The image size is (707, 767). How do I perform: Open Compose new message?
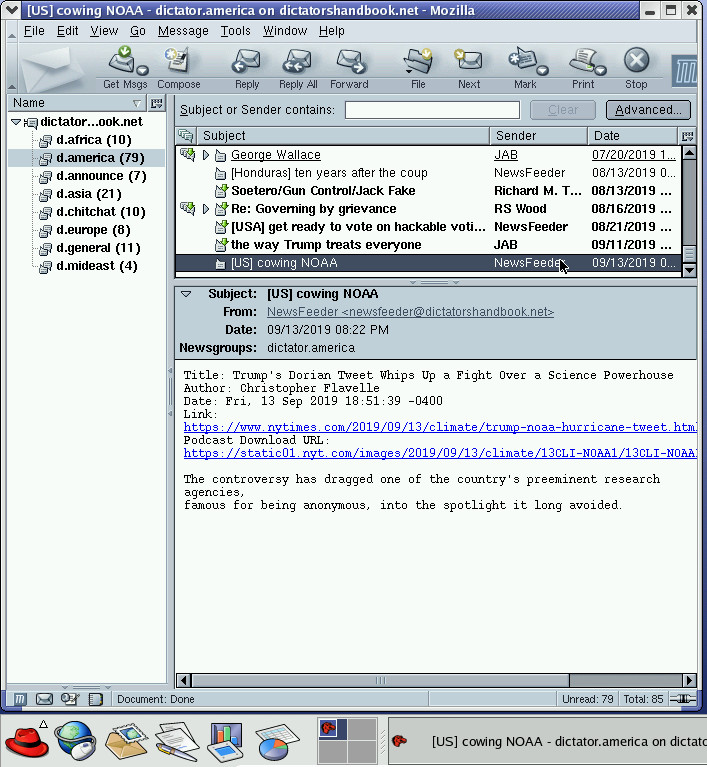point(179,68)
